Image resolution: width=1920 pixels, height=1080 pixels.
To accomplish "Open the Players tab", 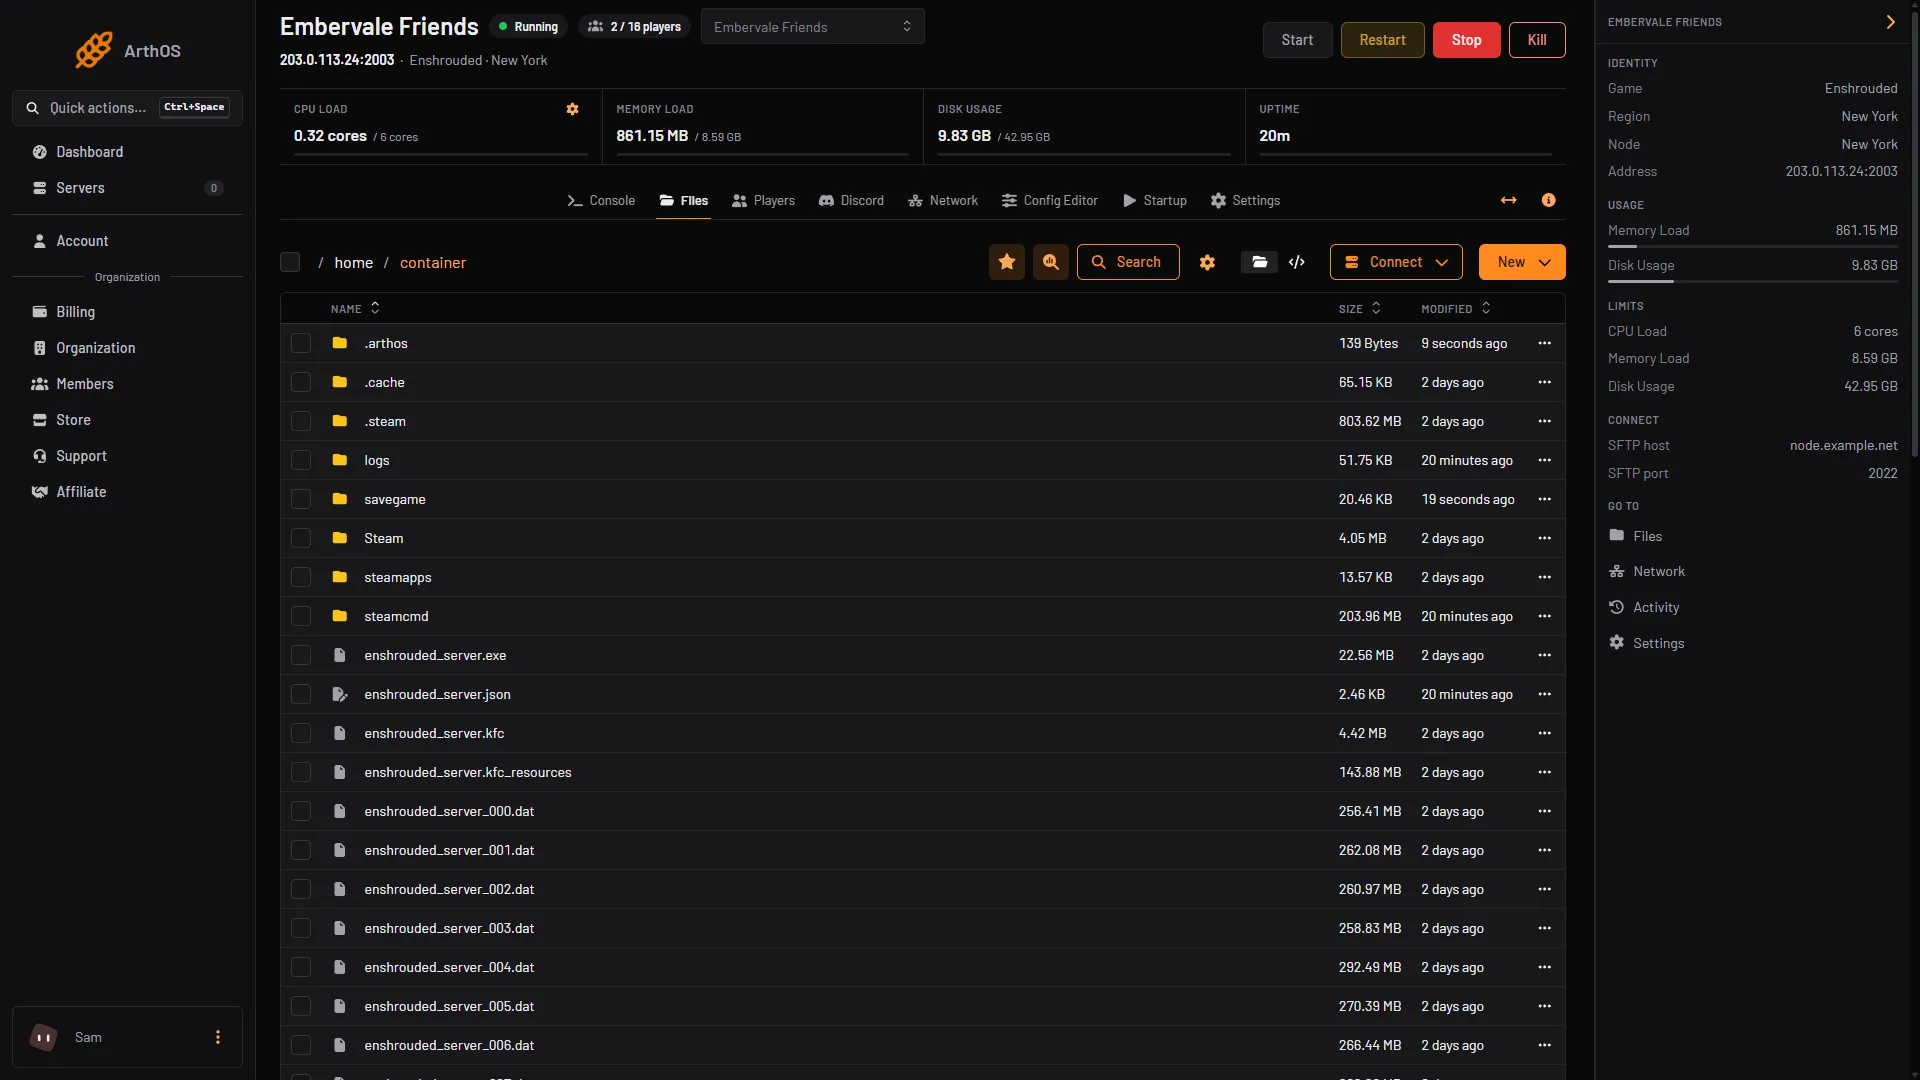I will (x=763, y=201).
